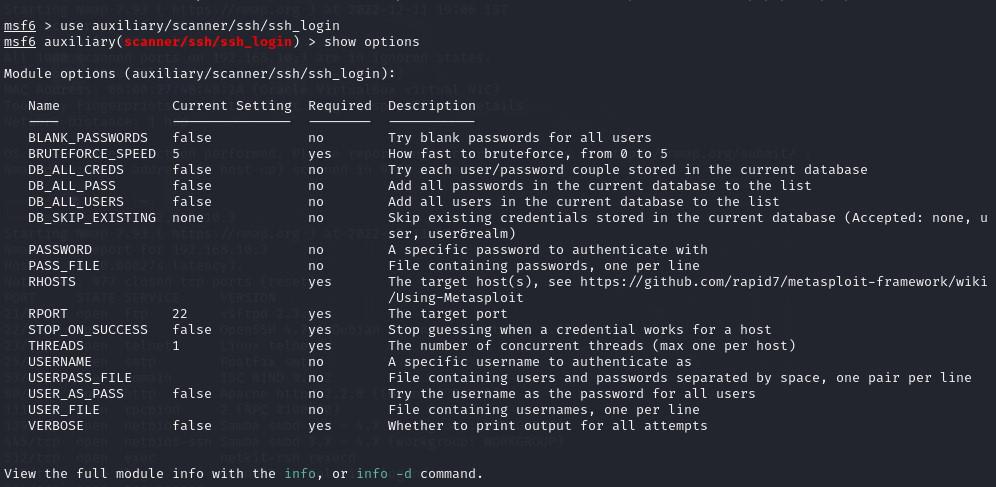Select the BRUTEFORCE_SPEED current setting value 5
Image resolution: width=996 pixels, height=487 pixels.
tap(176, 154)
